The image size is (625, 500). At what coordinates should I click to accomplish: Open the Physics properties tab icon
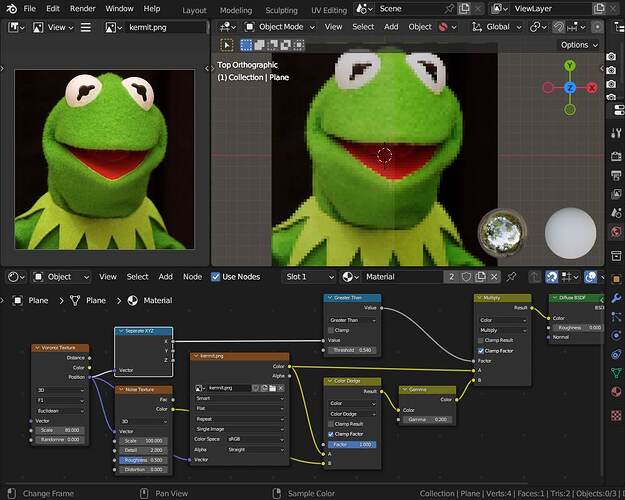pyautogui.click(x=616, y=335)
